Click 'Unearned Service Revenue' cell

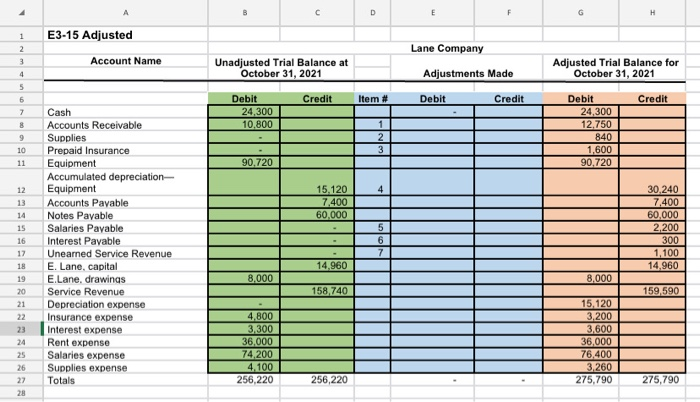(125, 254)
